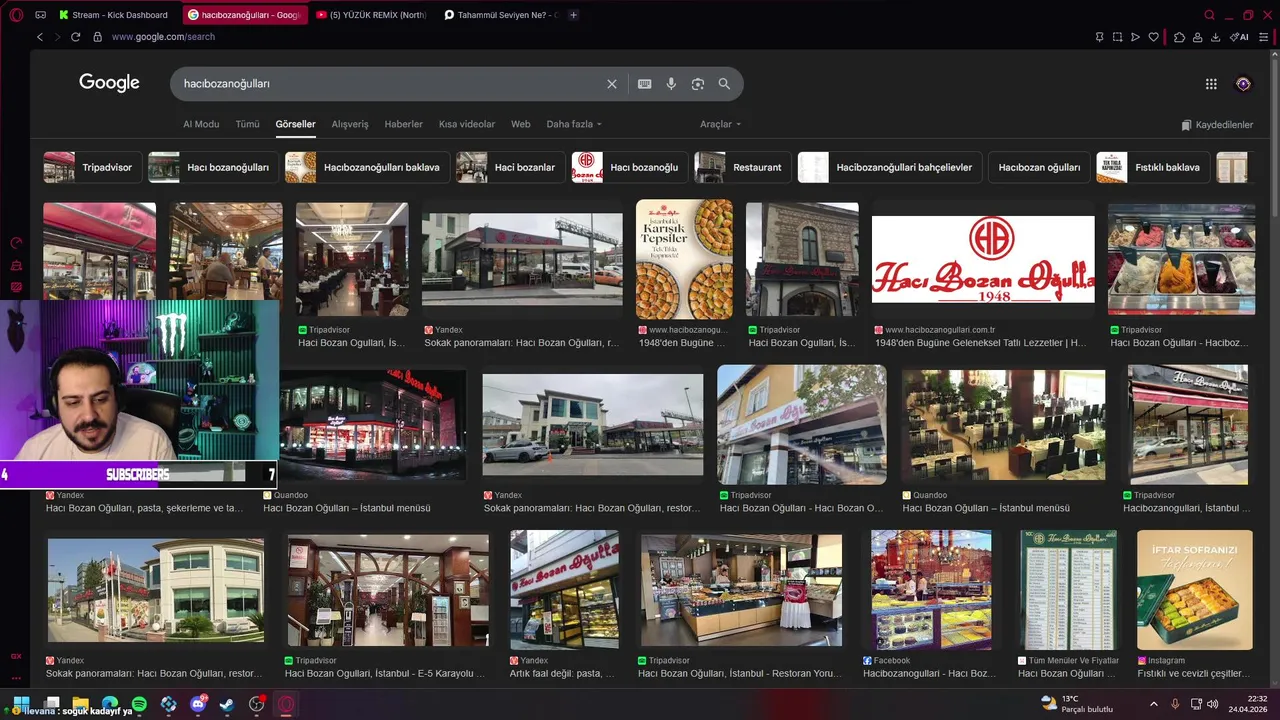Start a voice search with microphone
1280x720 pixels.
(671, 84)
